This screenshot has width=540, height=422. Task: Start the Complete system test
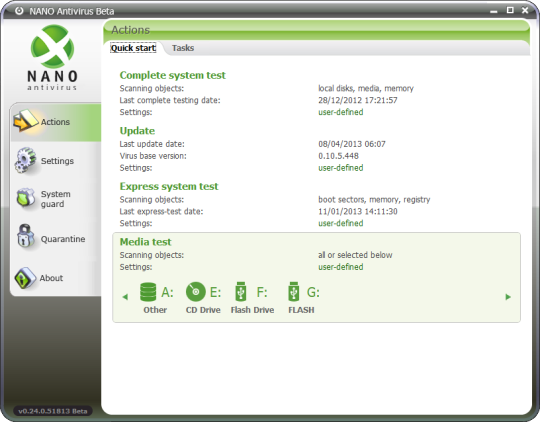click(173, 75)
